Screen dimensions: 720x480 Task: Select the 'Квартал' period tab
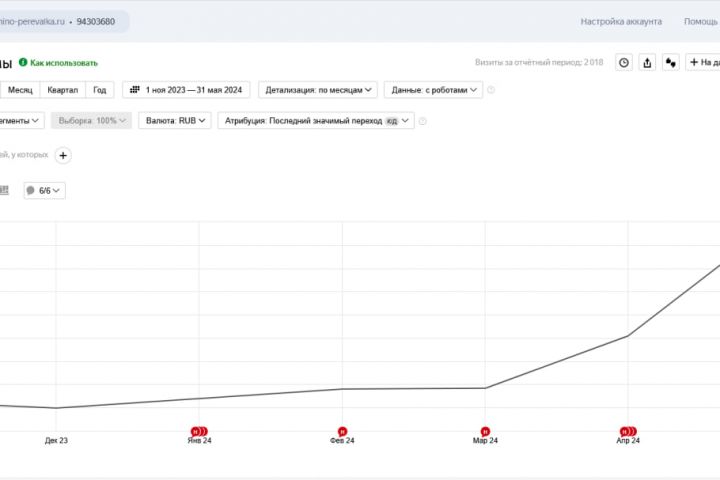[62, 90]
